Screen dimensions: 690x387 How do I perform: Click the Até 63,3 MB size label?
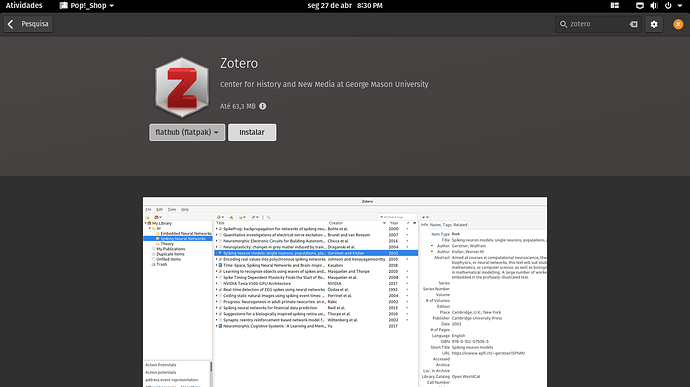[238, 106]
